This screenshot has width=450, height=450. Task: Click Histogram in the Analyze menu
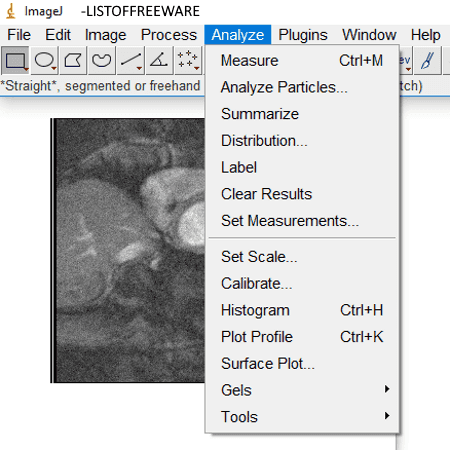(x=302, y=310)
